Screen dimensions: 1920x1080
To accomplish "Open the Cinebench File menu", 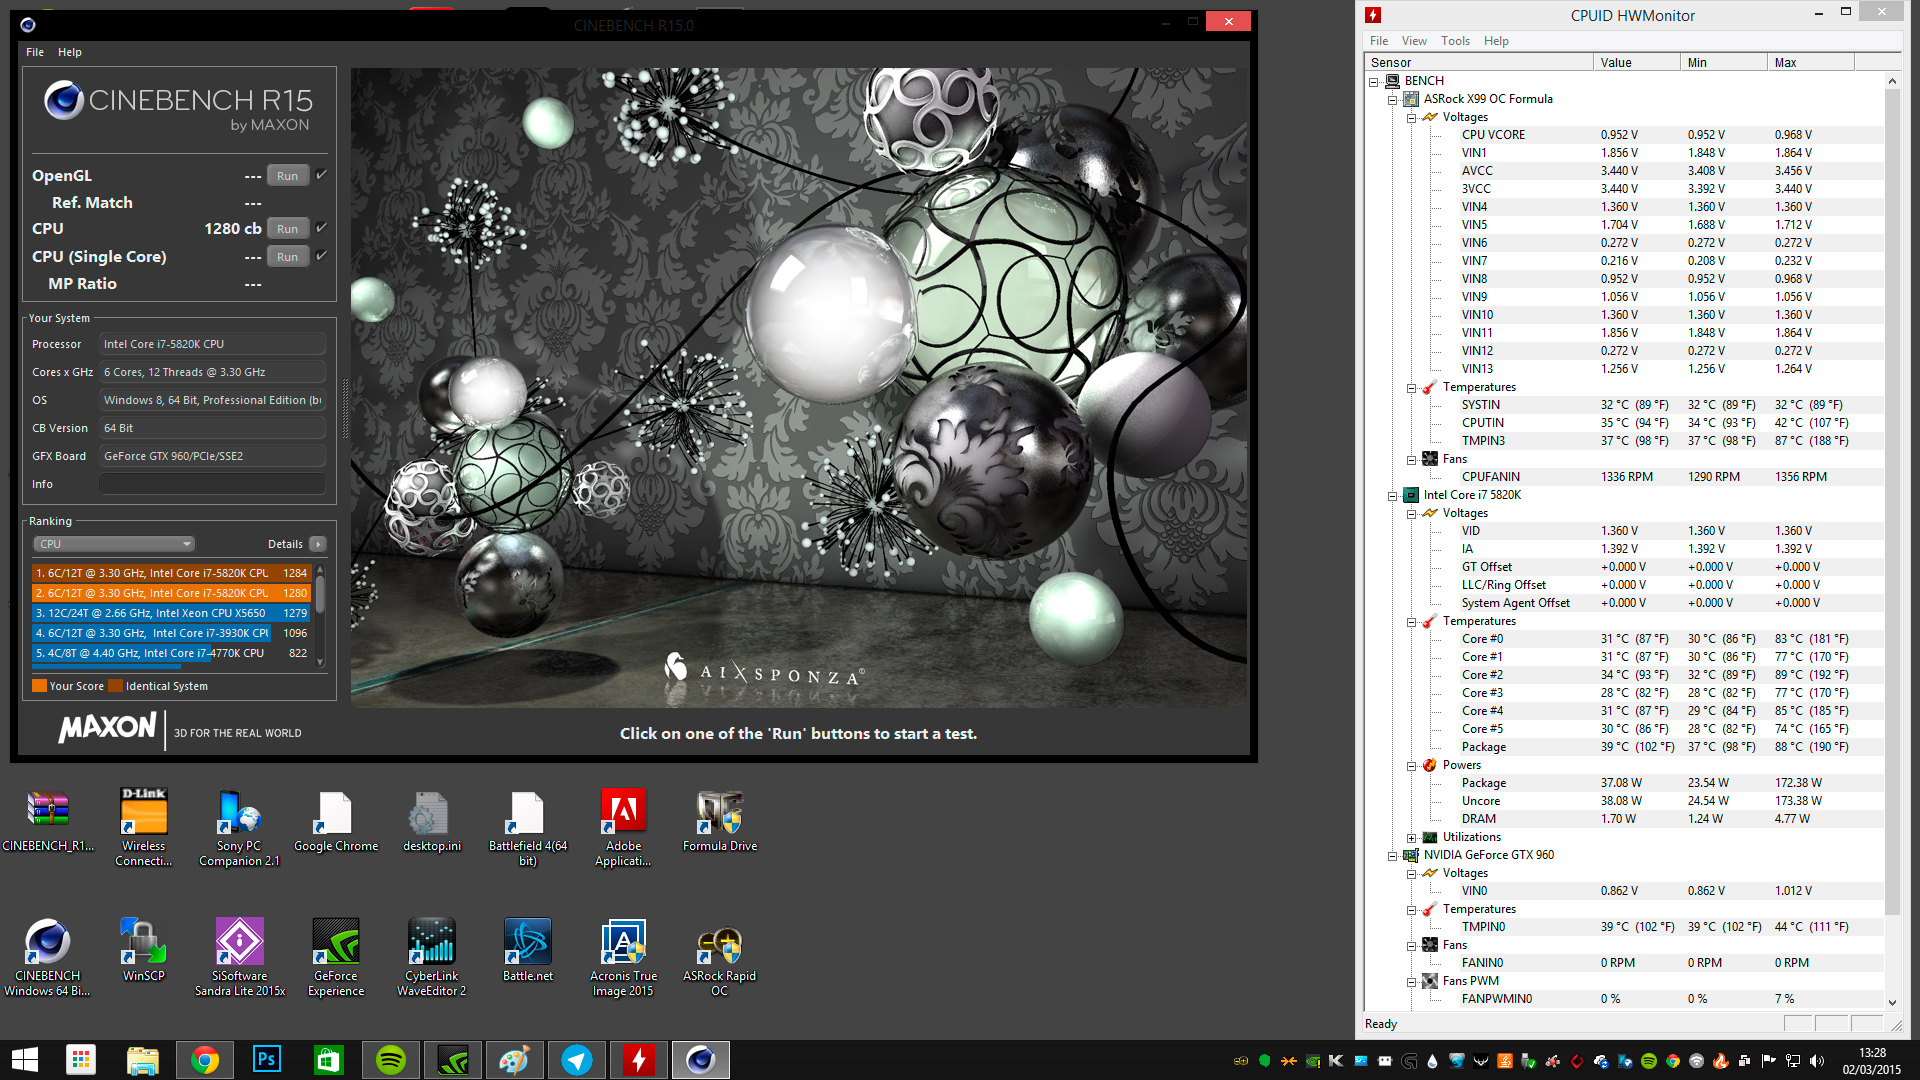I will (35, 52).
